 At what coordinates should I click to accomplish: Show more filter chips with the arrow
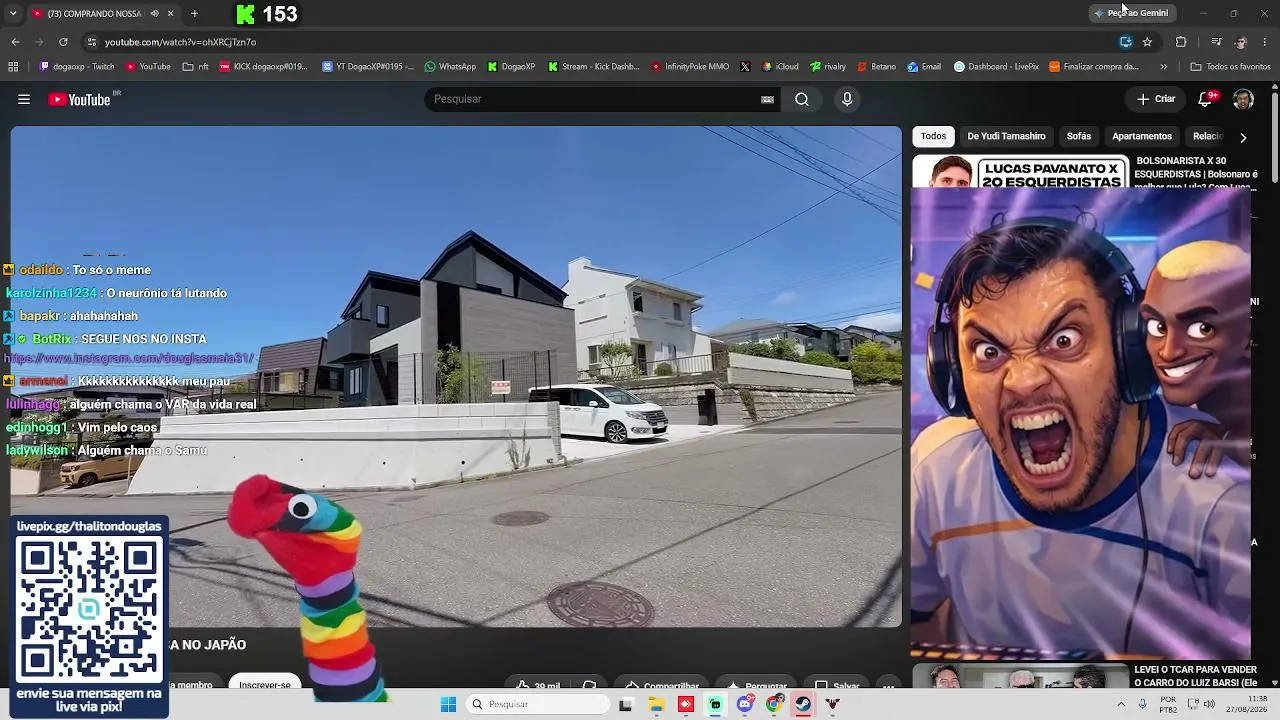1243,137
